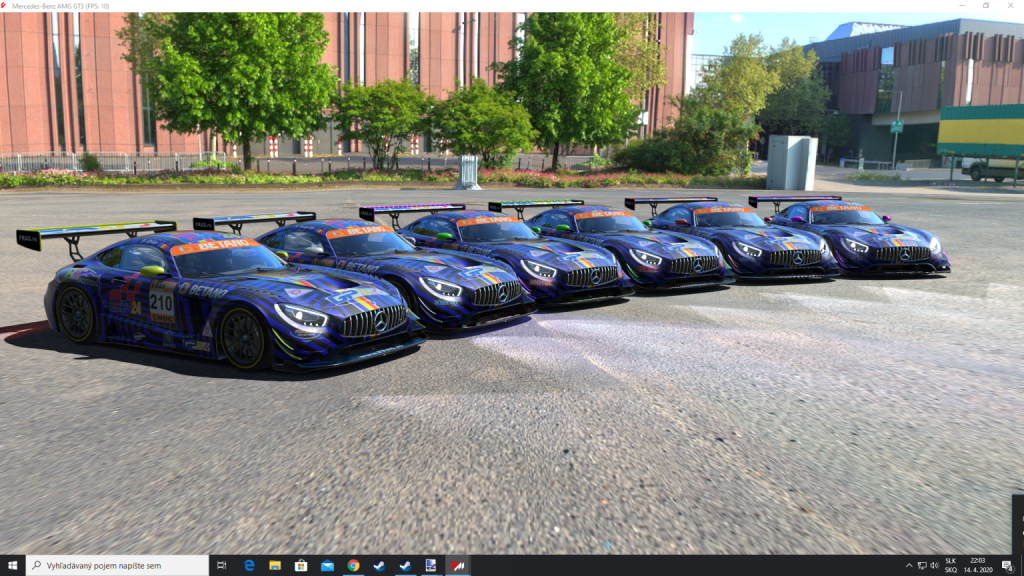This screenshot has height=576, width=1024.
Task: Click the Mercedes-Benz AMG GT3 title bar icon
Action: coord(4,6)
